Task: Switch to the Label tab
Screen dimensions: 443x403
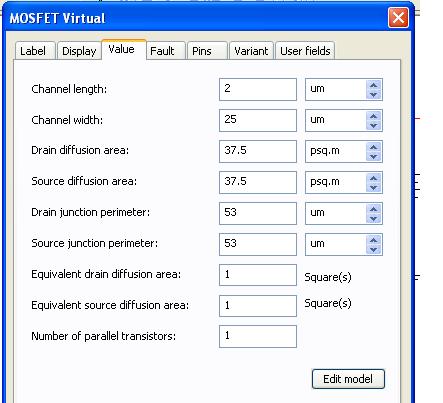Action: point(35,51)
